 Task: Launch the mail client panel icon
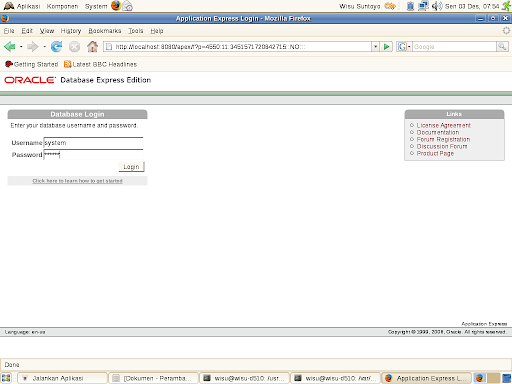[127, 6]
